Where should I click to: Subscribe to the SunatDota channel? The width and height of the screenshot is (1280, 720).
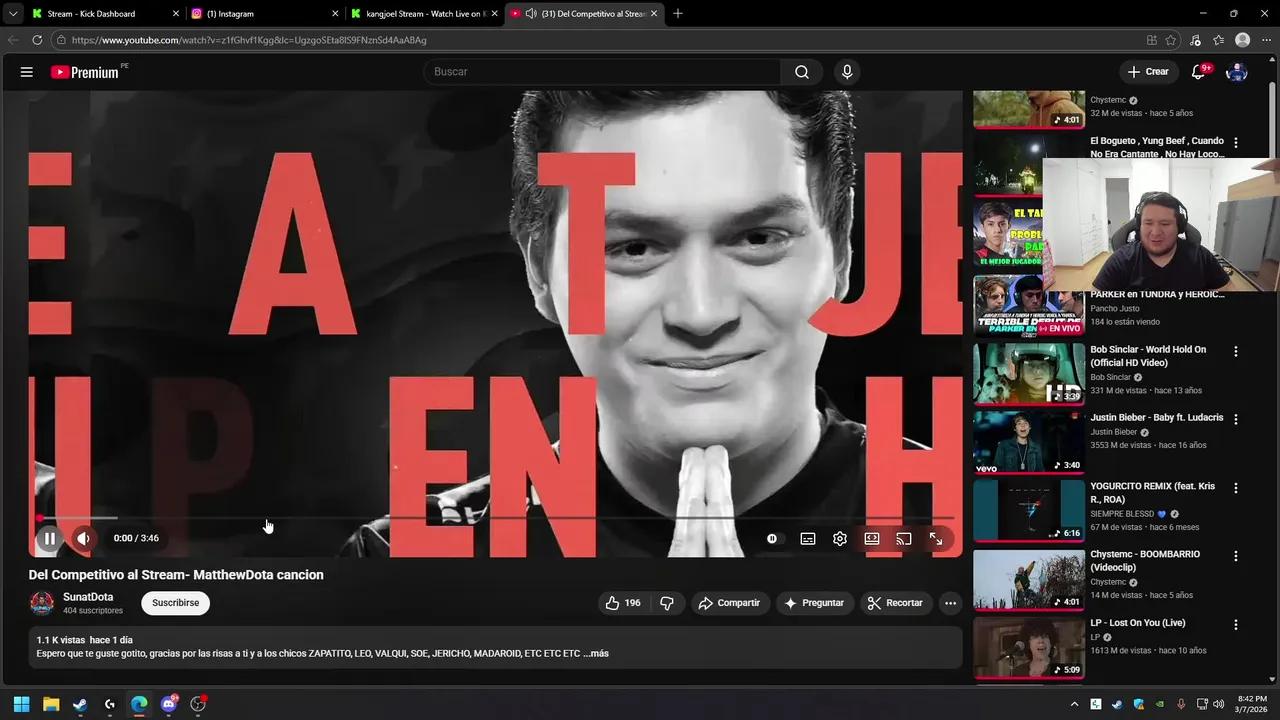coord(175,602)
